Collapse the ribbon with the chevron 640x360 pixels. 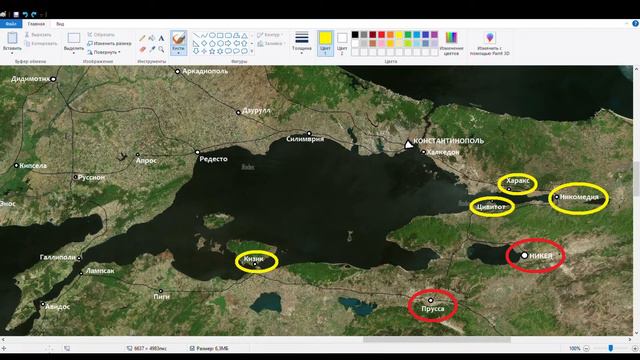tap(627, 24)
